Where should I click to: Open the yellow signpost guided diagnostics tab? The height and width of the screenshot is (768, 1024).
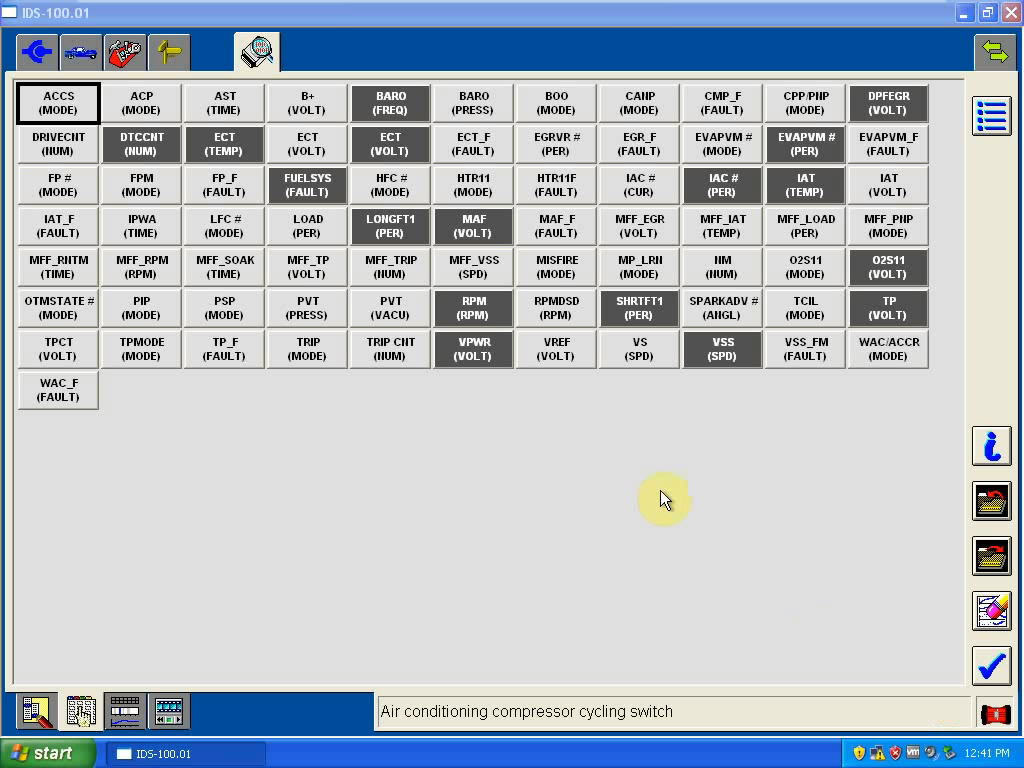pyautogui.click(x=169, y=52)
